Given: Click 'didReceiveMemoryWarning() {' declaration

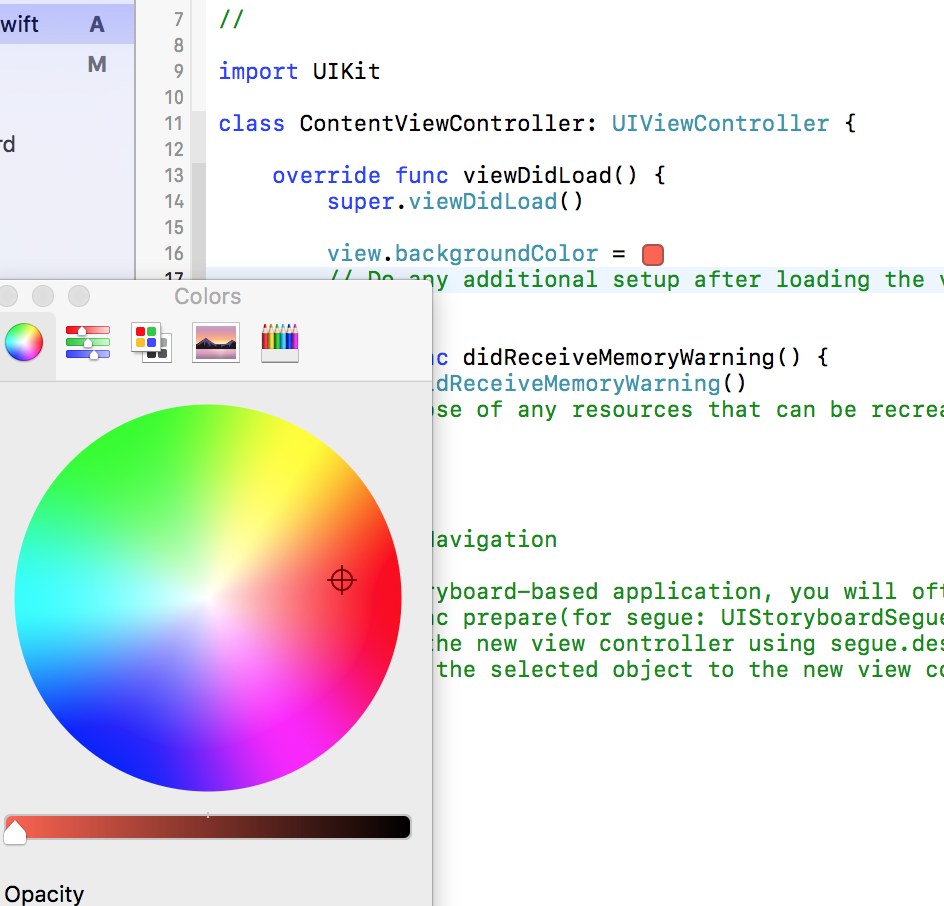Looking at the screenshot, I should point(645,358).
